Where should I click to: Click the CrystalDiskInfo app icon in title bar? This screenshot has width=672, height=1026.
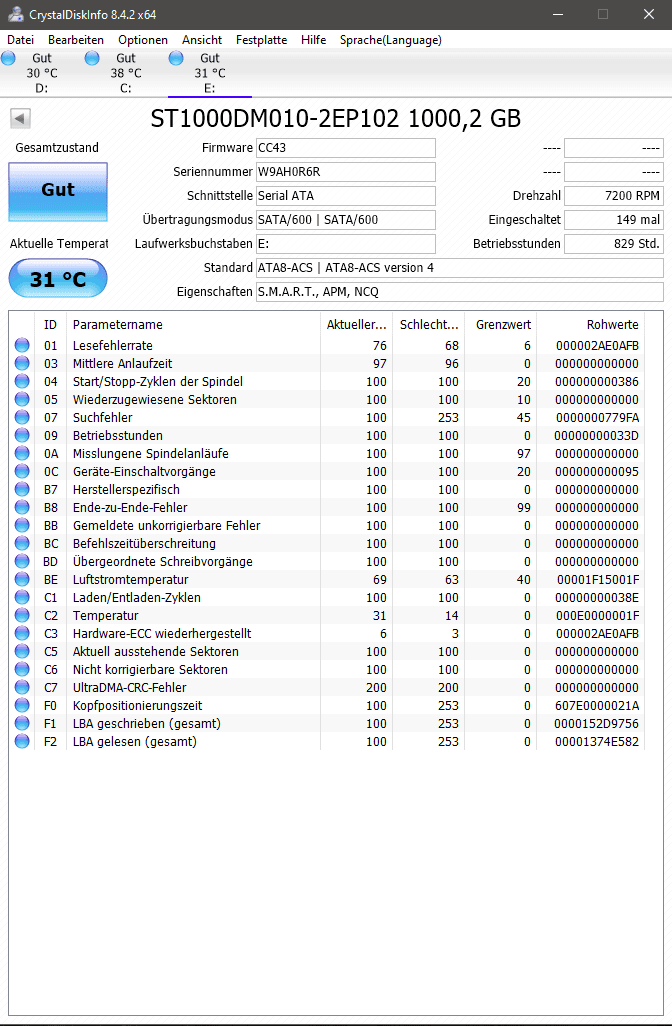pos(16,14)
